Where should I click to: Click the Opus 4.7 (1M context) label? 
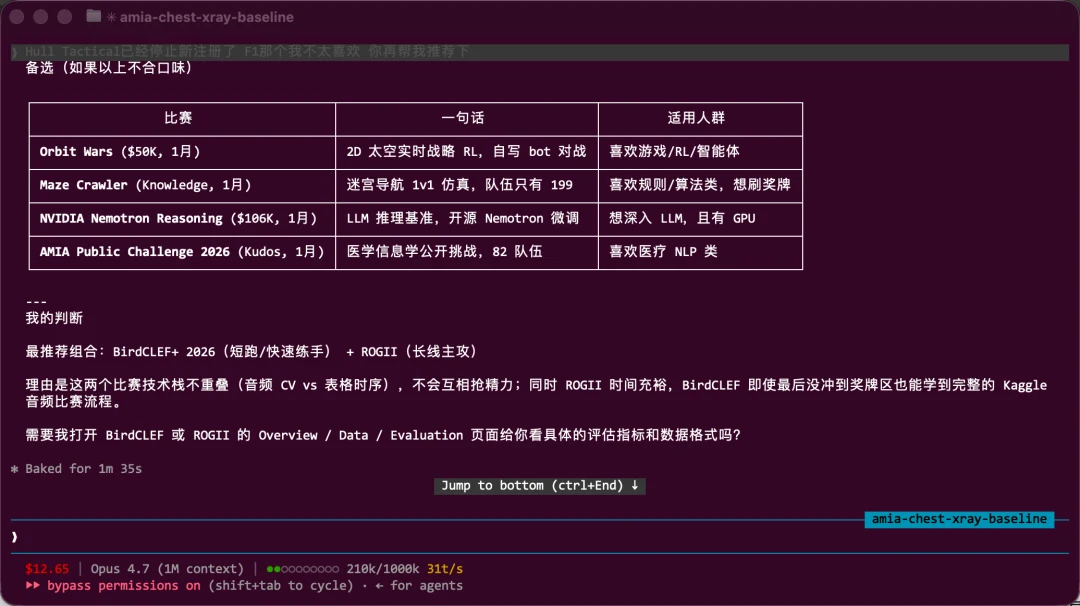167,569
